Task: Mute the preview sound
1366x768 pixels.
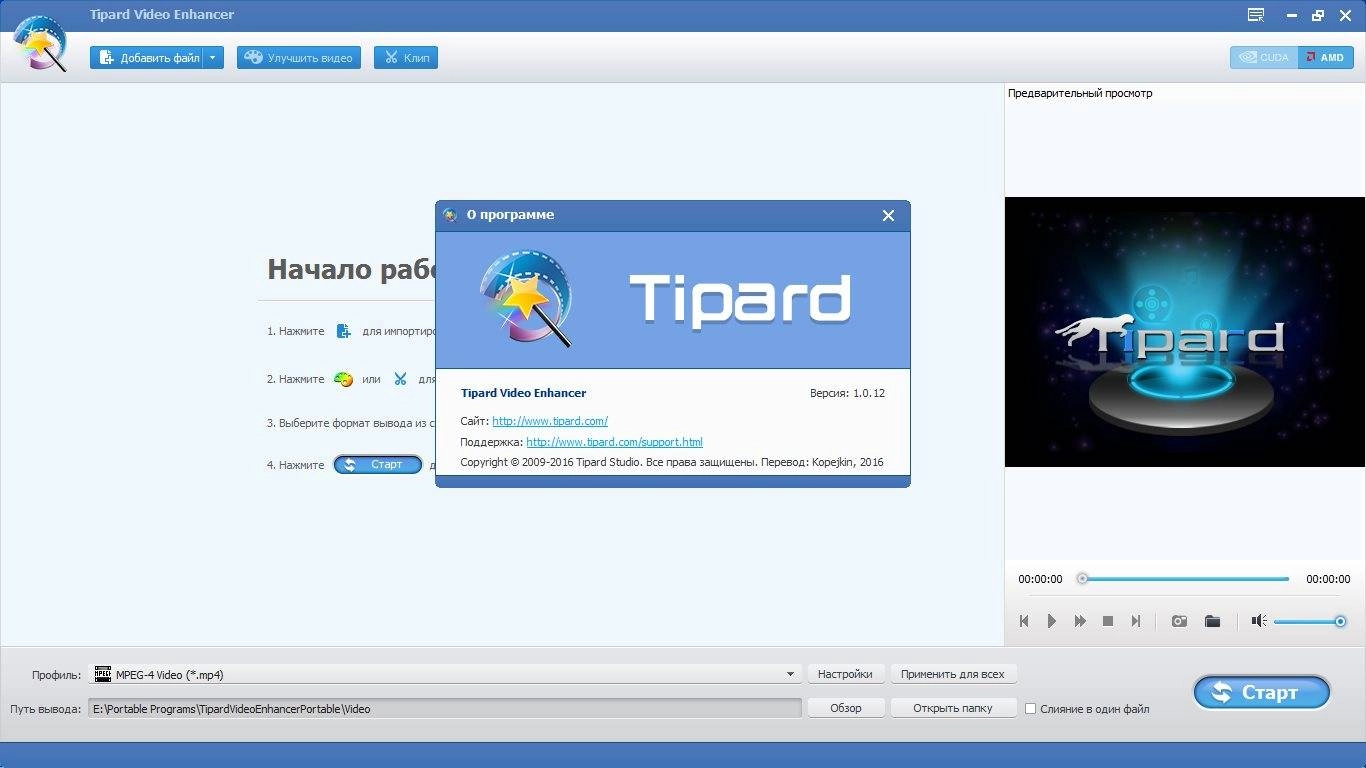Action: (1259, 621)
